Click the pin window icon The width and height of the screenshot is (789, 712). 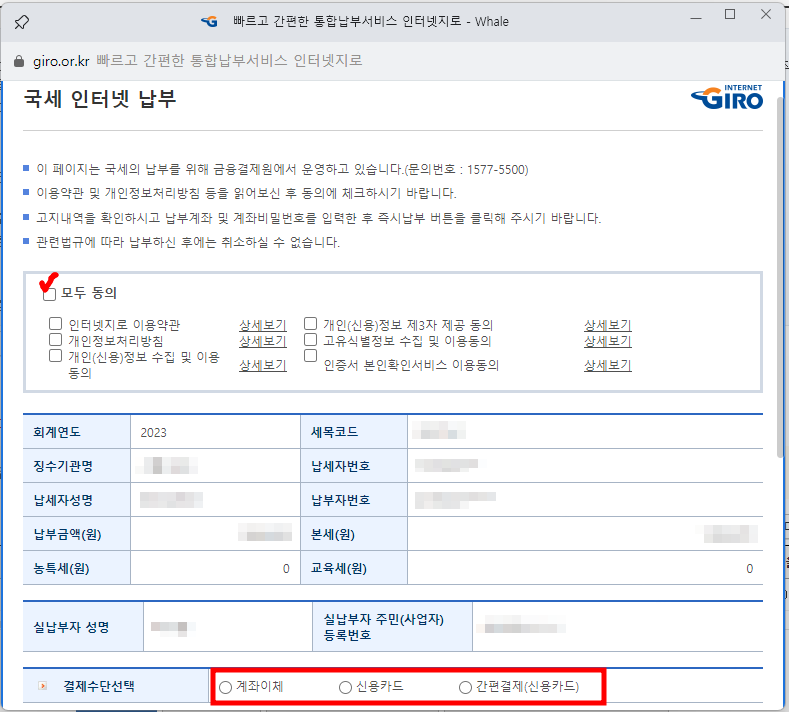[x=22, y=22]
